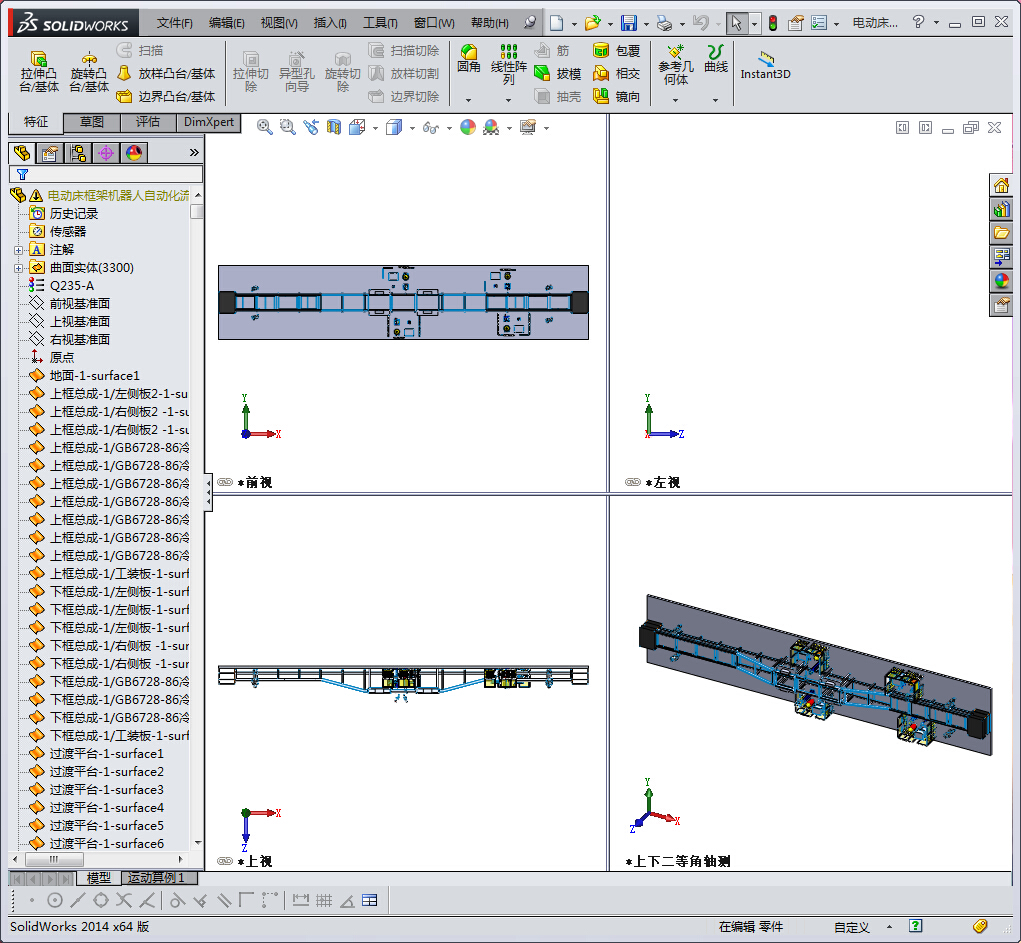This screenshot has height=943, width=1021.
Task: Switch to the 草图 (Sketch) tab
Action: click(x=92, y=122)
